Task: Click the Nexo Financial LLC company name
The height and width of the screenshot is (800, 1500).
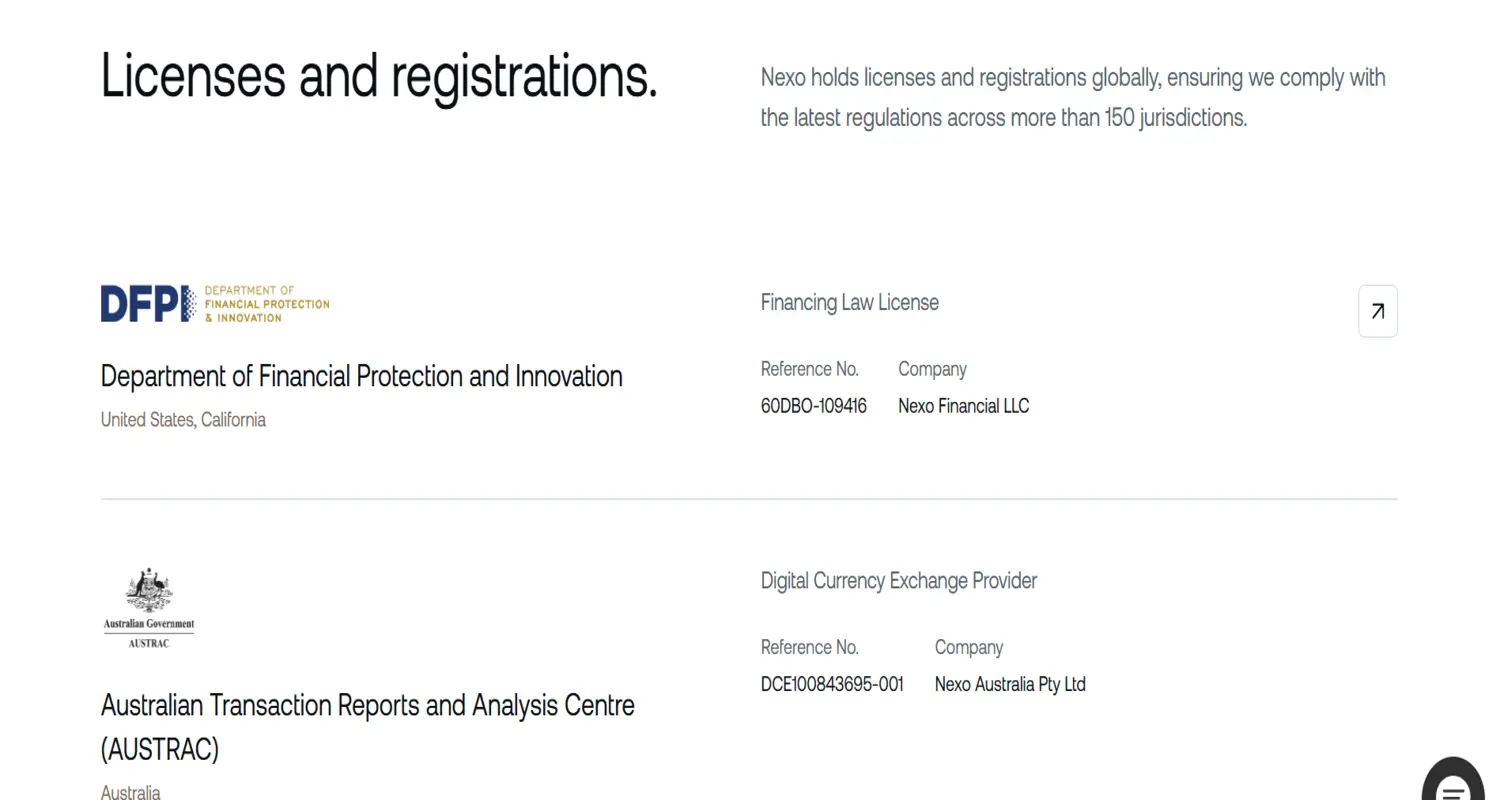Action: point(963,406)
